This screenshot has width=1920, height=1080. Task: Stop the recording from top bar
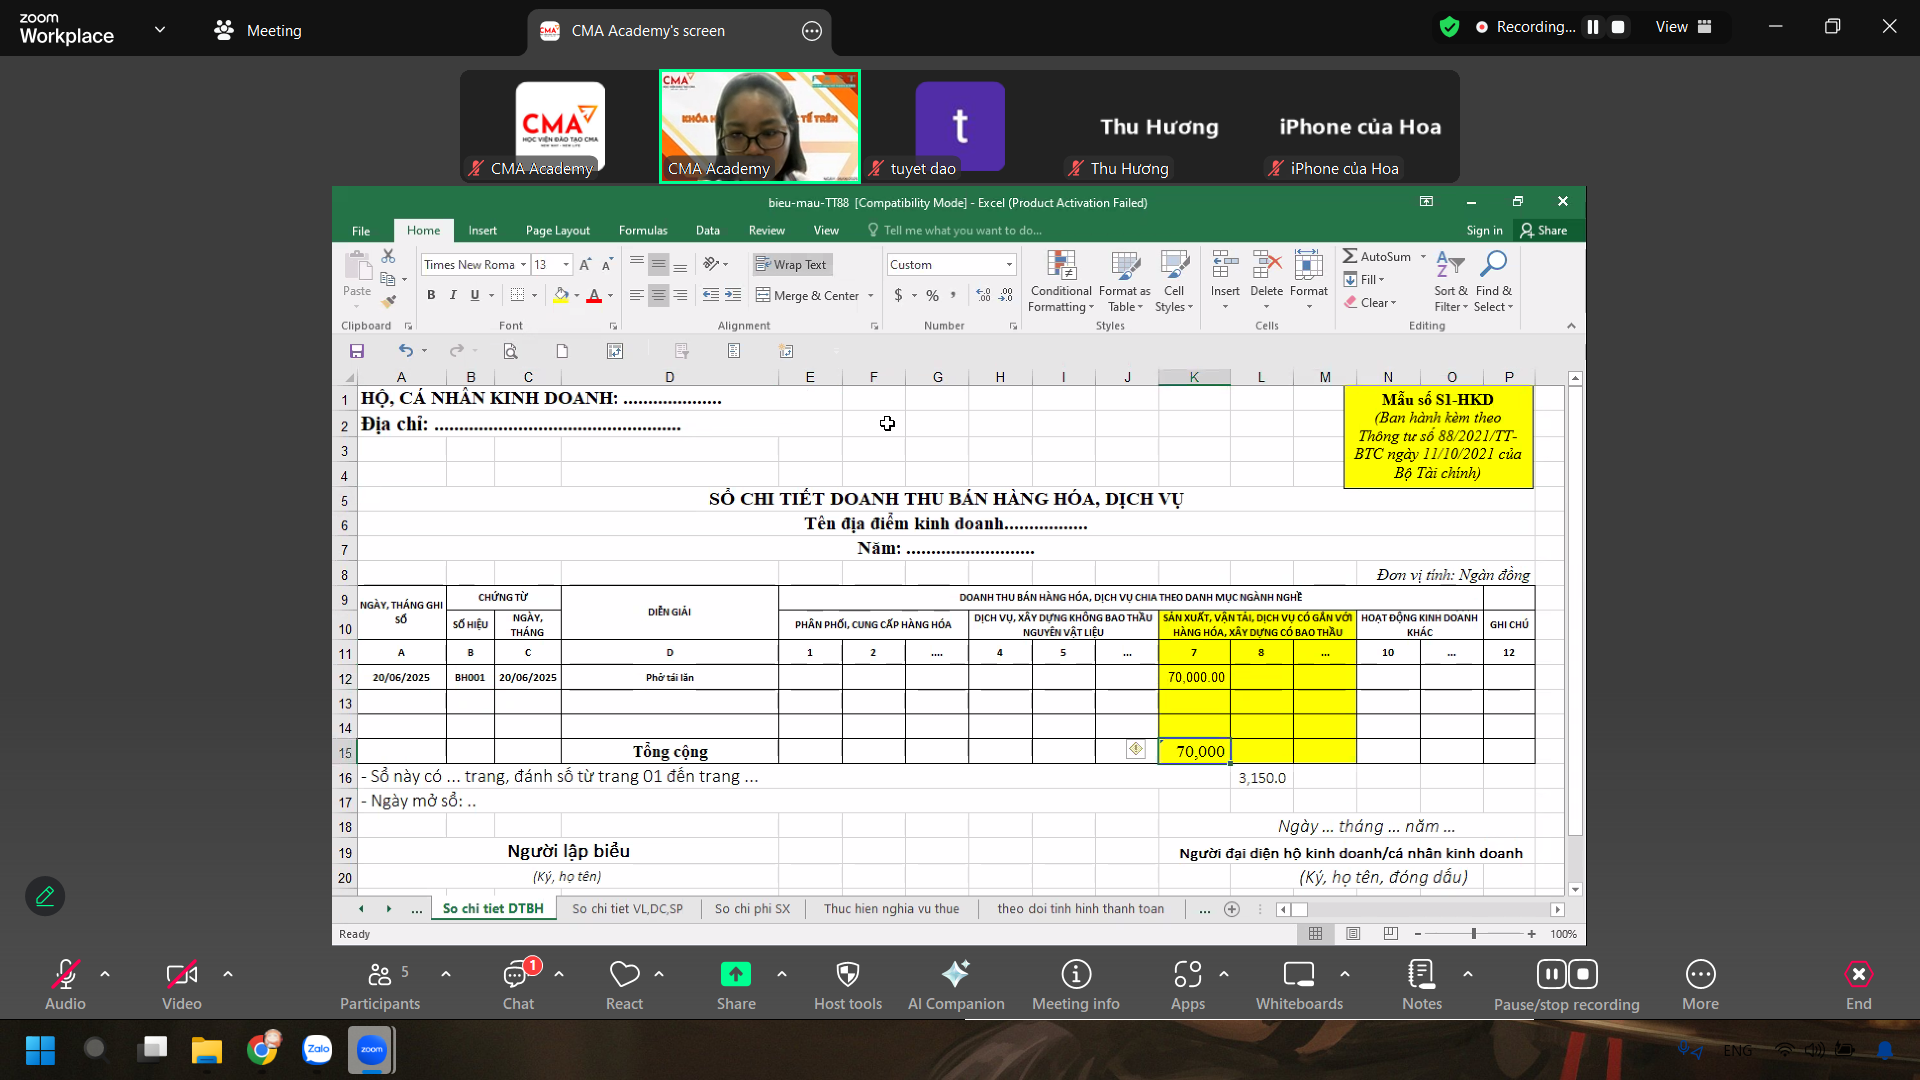coord(1618,27)
